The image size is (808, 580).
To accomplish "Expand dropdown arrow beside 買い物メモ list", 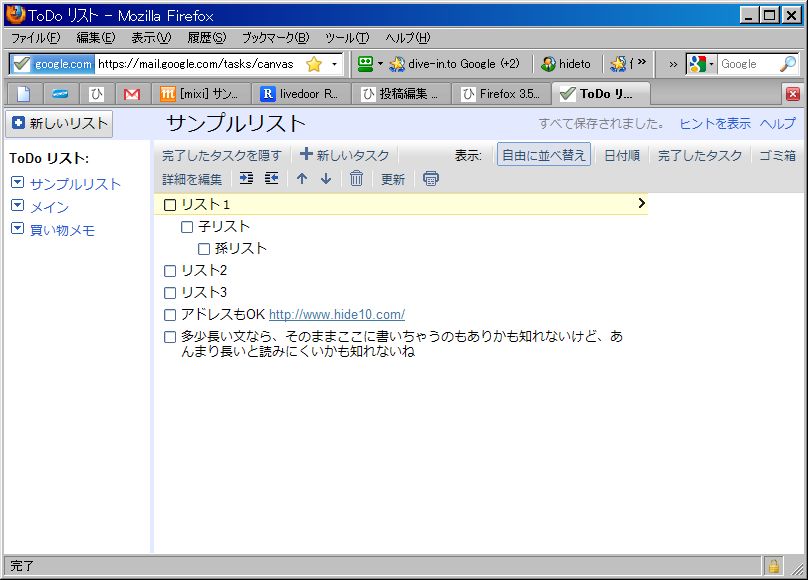I will [17, 229].
